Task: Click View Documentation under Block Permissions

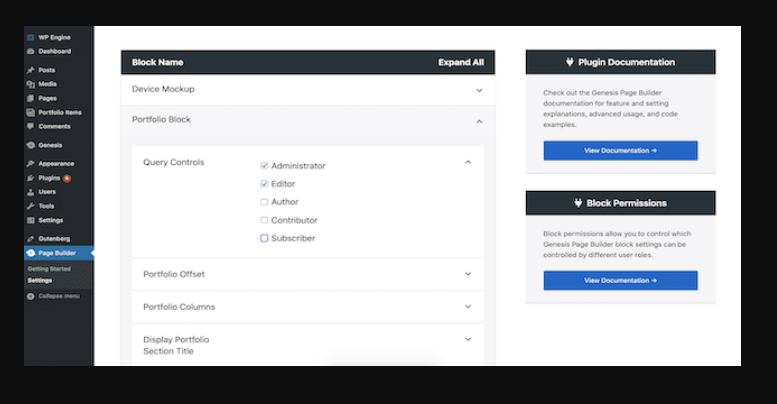Action: 620,281
